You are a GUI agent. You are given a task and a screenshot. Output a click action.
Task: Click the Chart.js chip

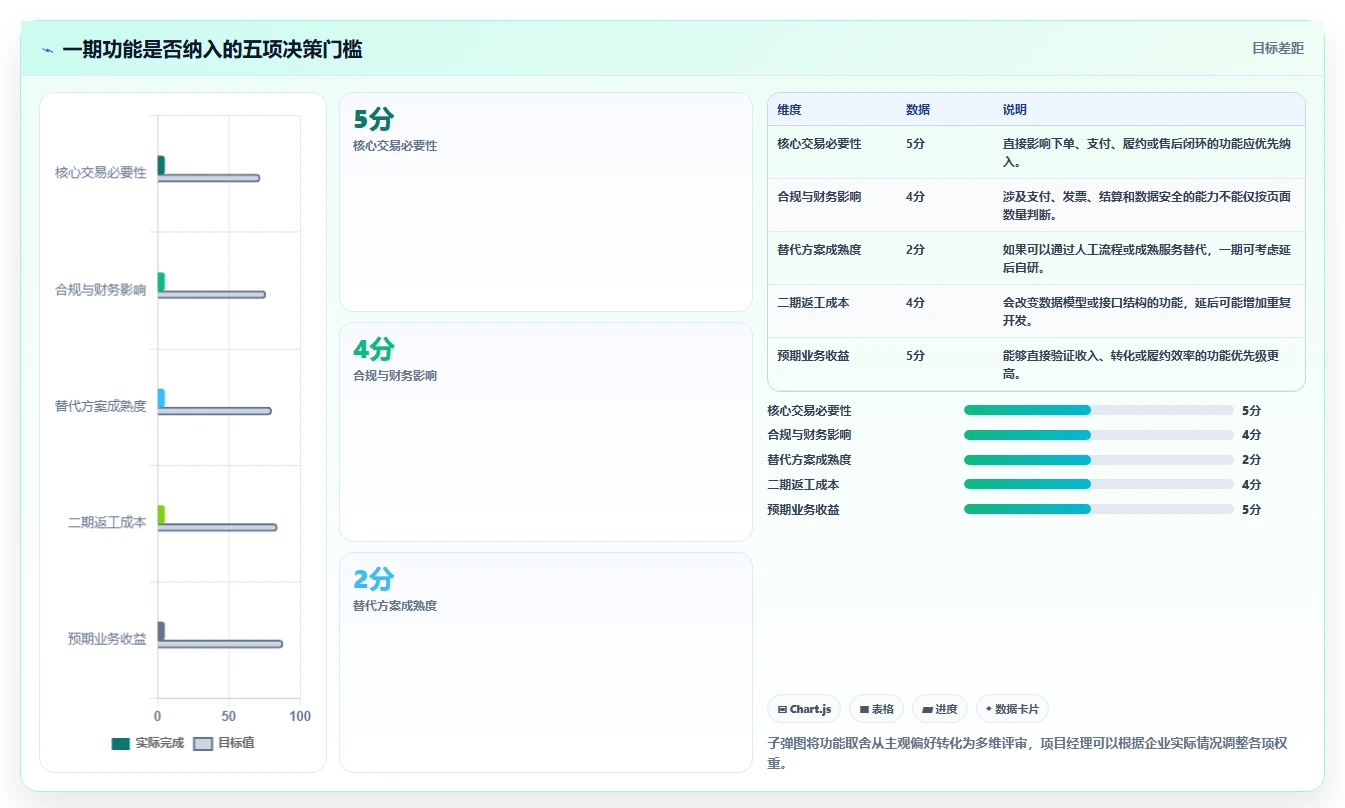tap(804, 709)
